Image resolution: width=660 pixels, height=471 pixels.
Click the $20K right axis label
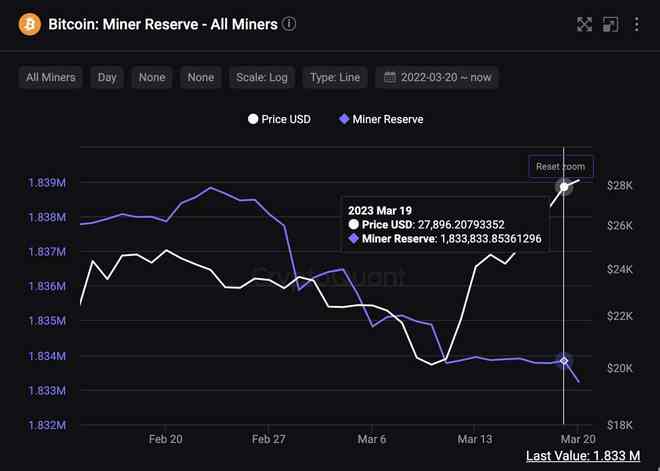click(x=620, y=368)
